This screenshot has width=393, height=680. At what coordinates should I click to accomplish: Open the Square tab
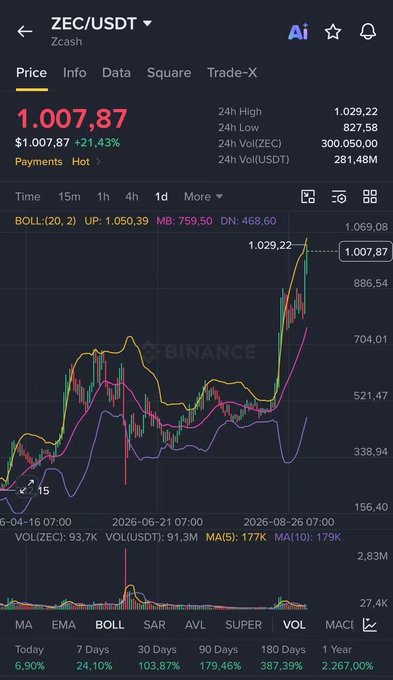pyautogui.click(x=169, y=72)
